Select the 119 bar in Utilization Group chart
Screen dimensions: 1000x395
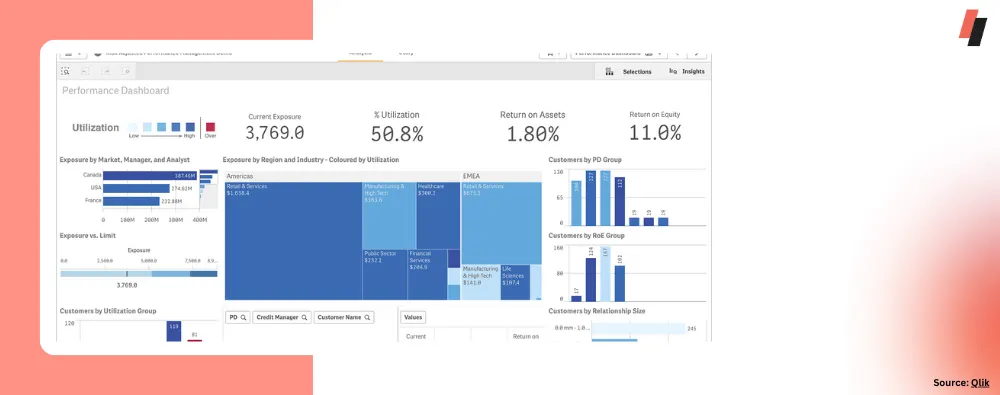pyautogui.click(x=174, y=331)
